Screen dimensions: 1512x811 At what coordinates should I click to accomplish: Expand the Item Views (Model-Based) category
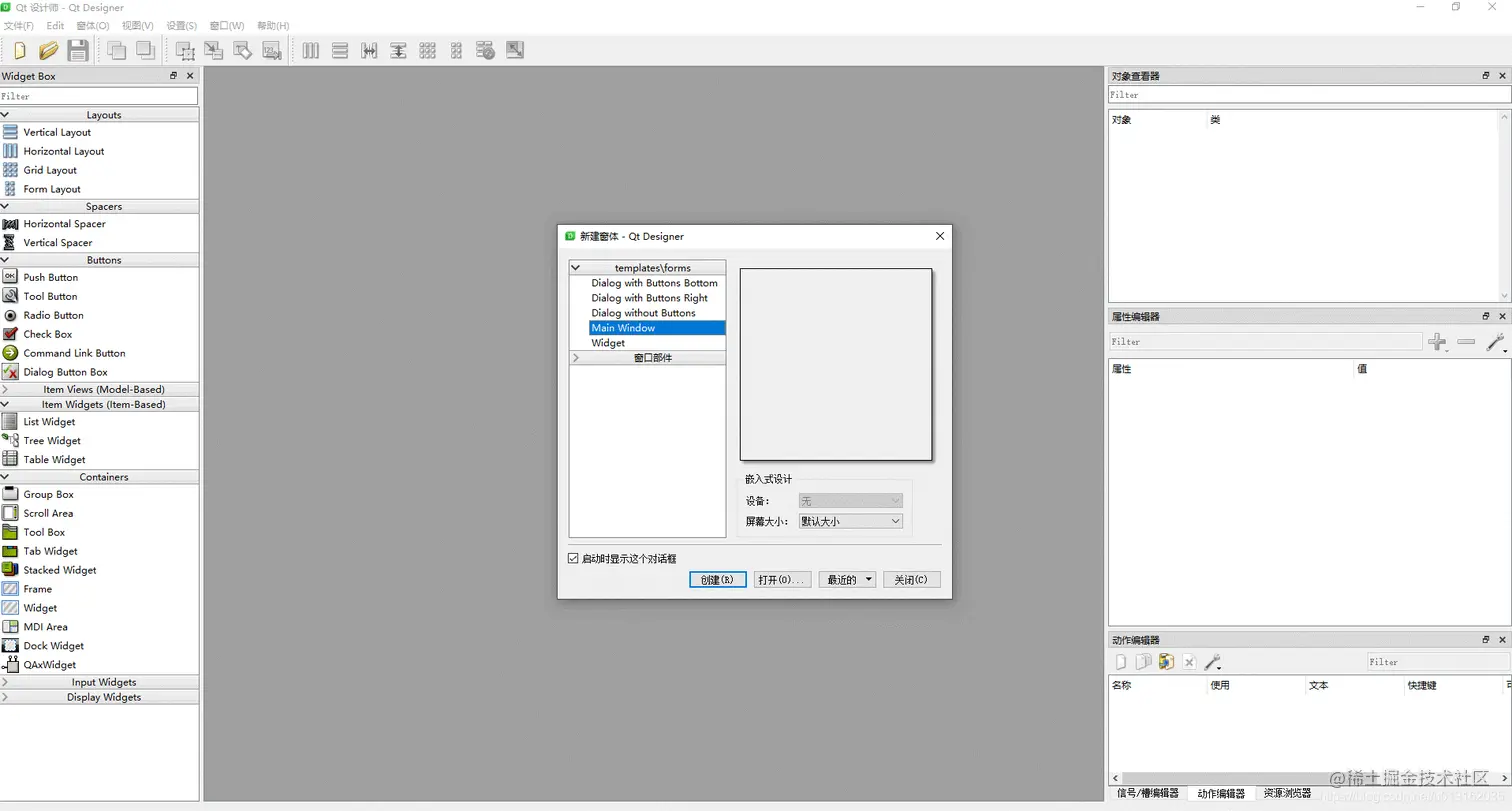coord(5,389)
